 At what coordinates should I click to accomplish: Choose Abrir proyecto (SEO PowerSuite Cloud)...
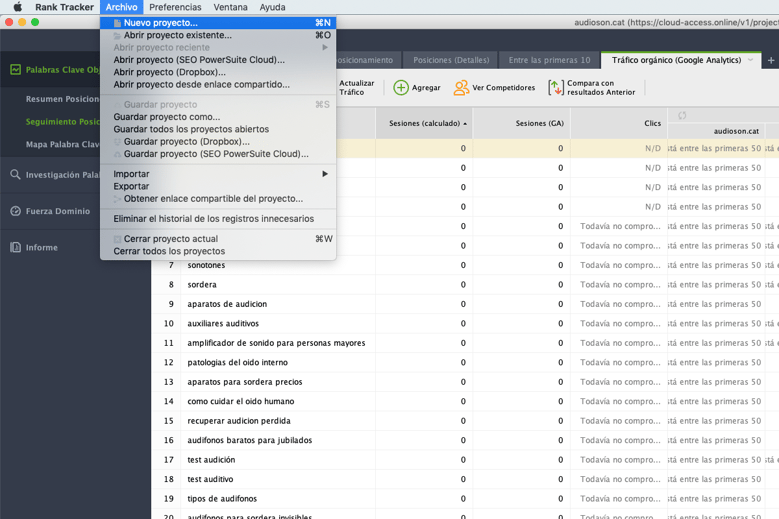[218, 60]
